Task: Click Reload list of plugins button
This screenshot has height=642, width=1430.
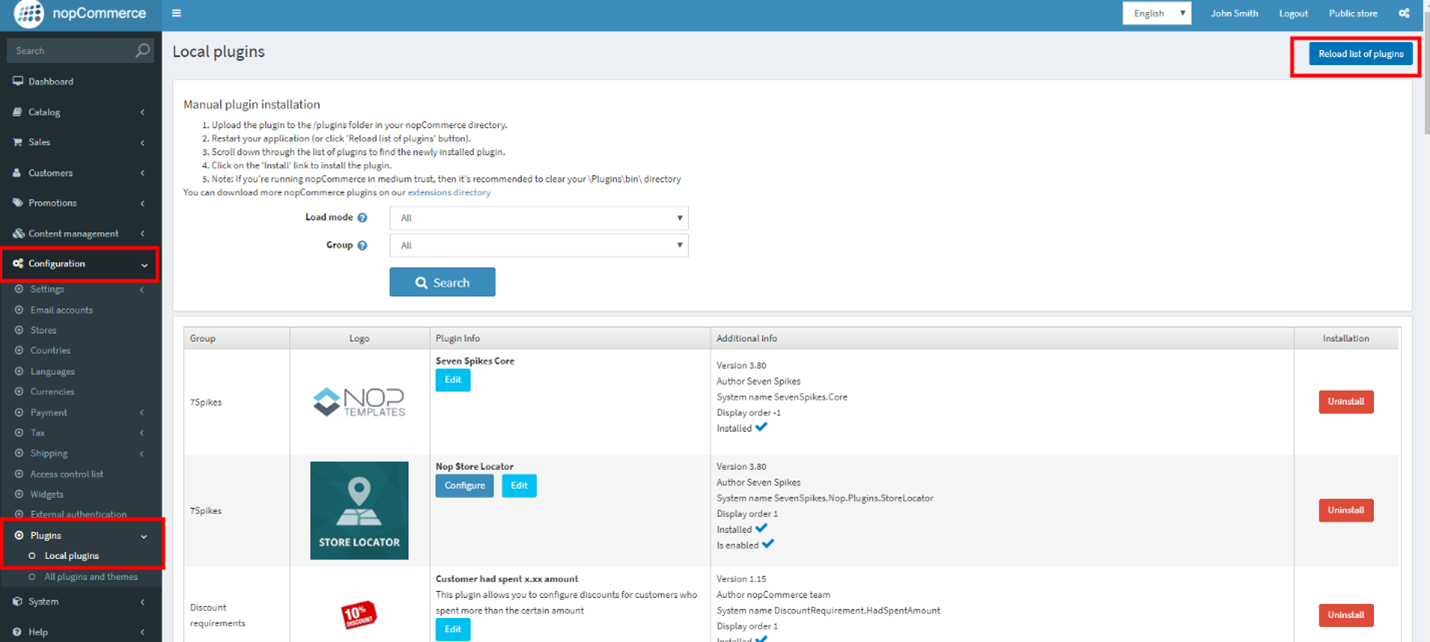Action: coord(1360,54)
